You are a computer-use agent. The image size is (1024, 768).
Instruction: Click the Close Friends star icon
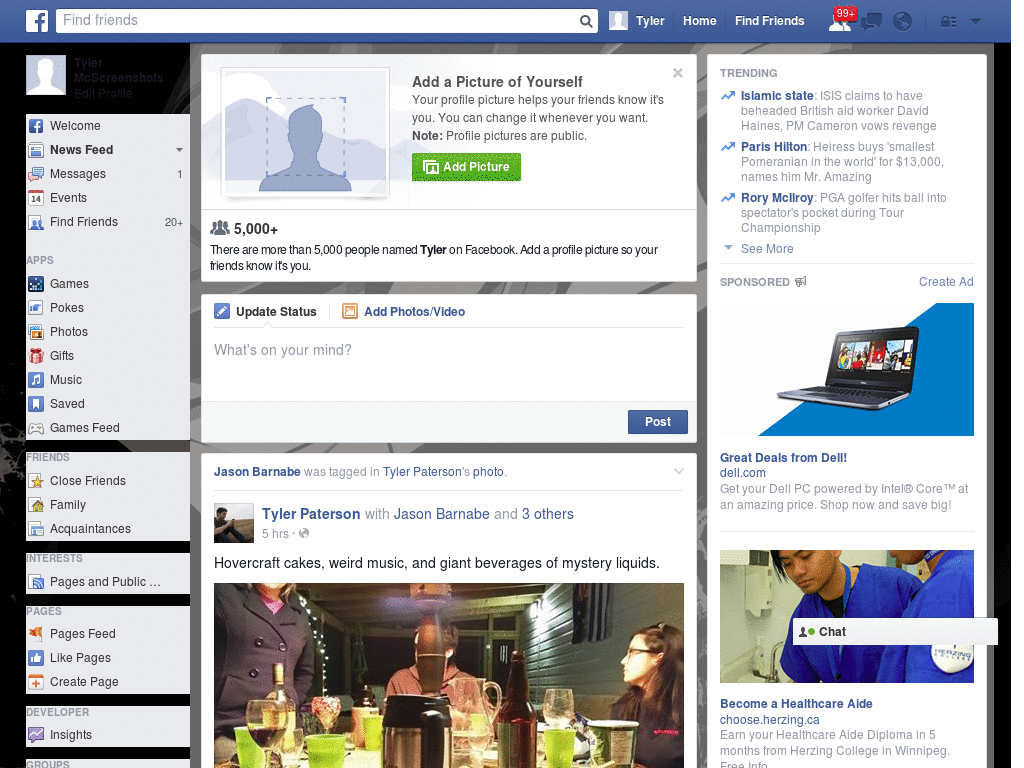point(36,481)
